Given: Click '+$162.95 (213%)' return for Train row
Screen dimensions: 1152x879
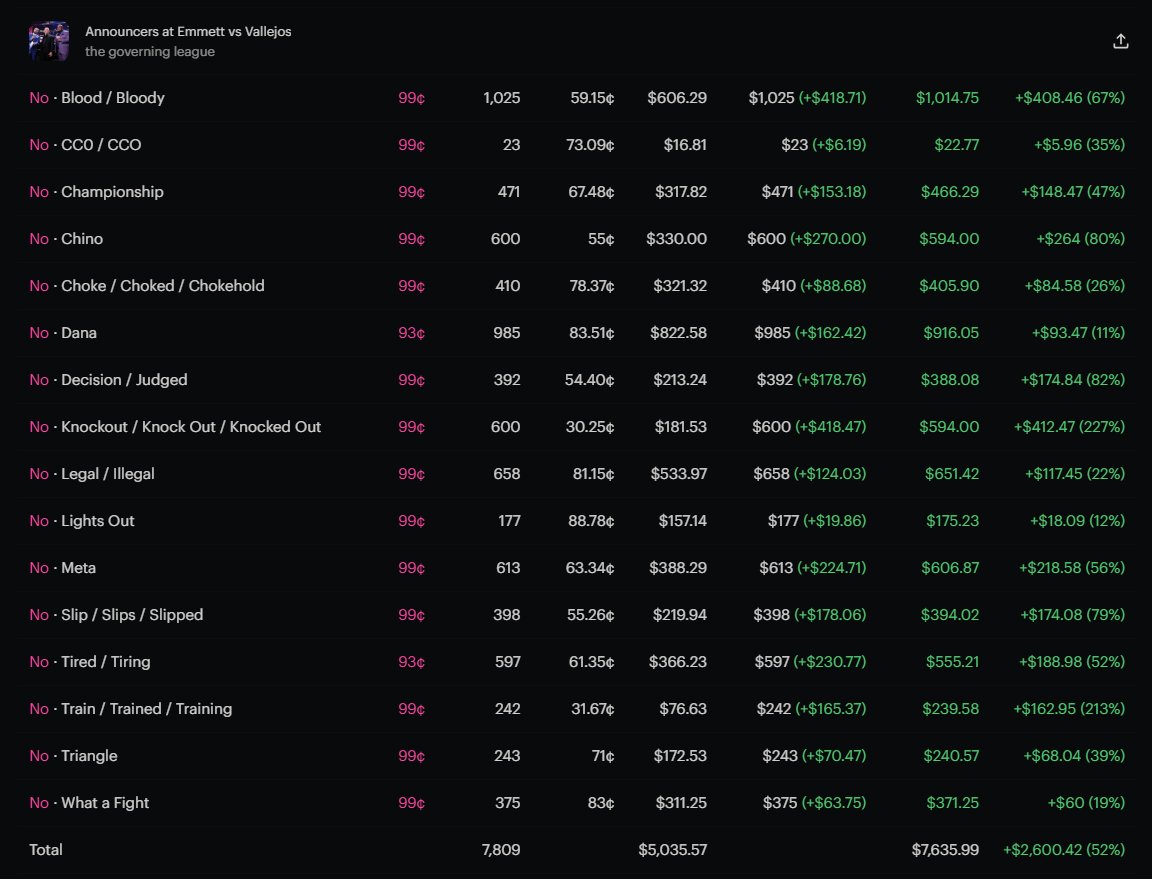Looking at the screenshot, I should (1069, 709).
